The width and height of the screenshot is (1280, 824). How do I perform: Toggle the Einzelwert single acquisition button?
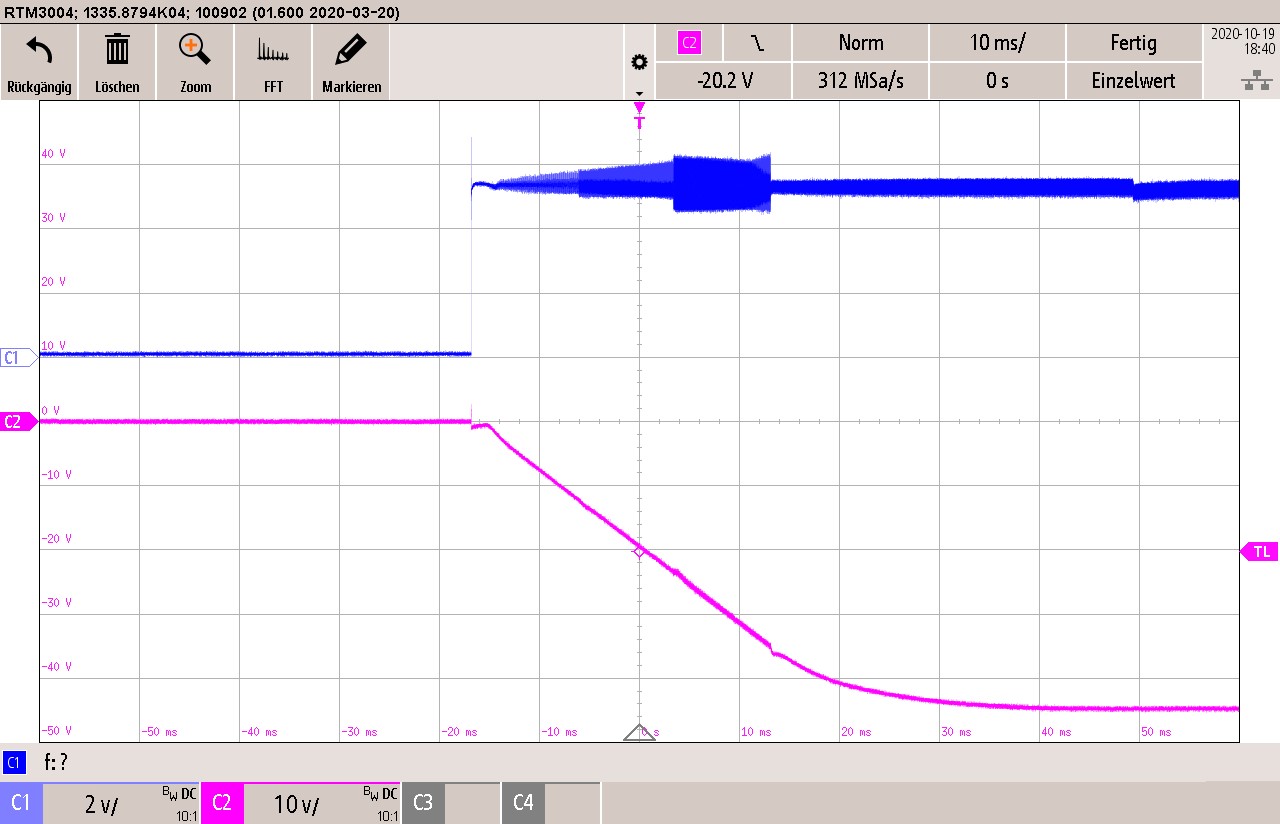point(1134,81)
